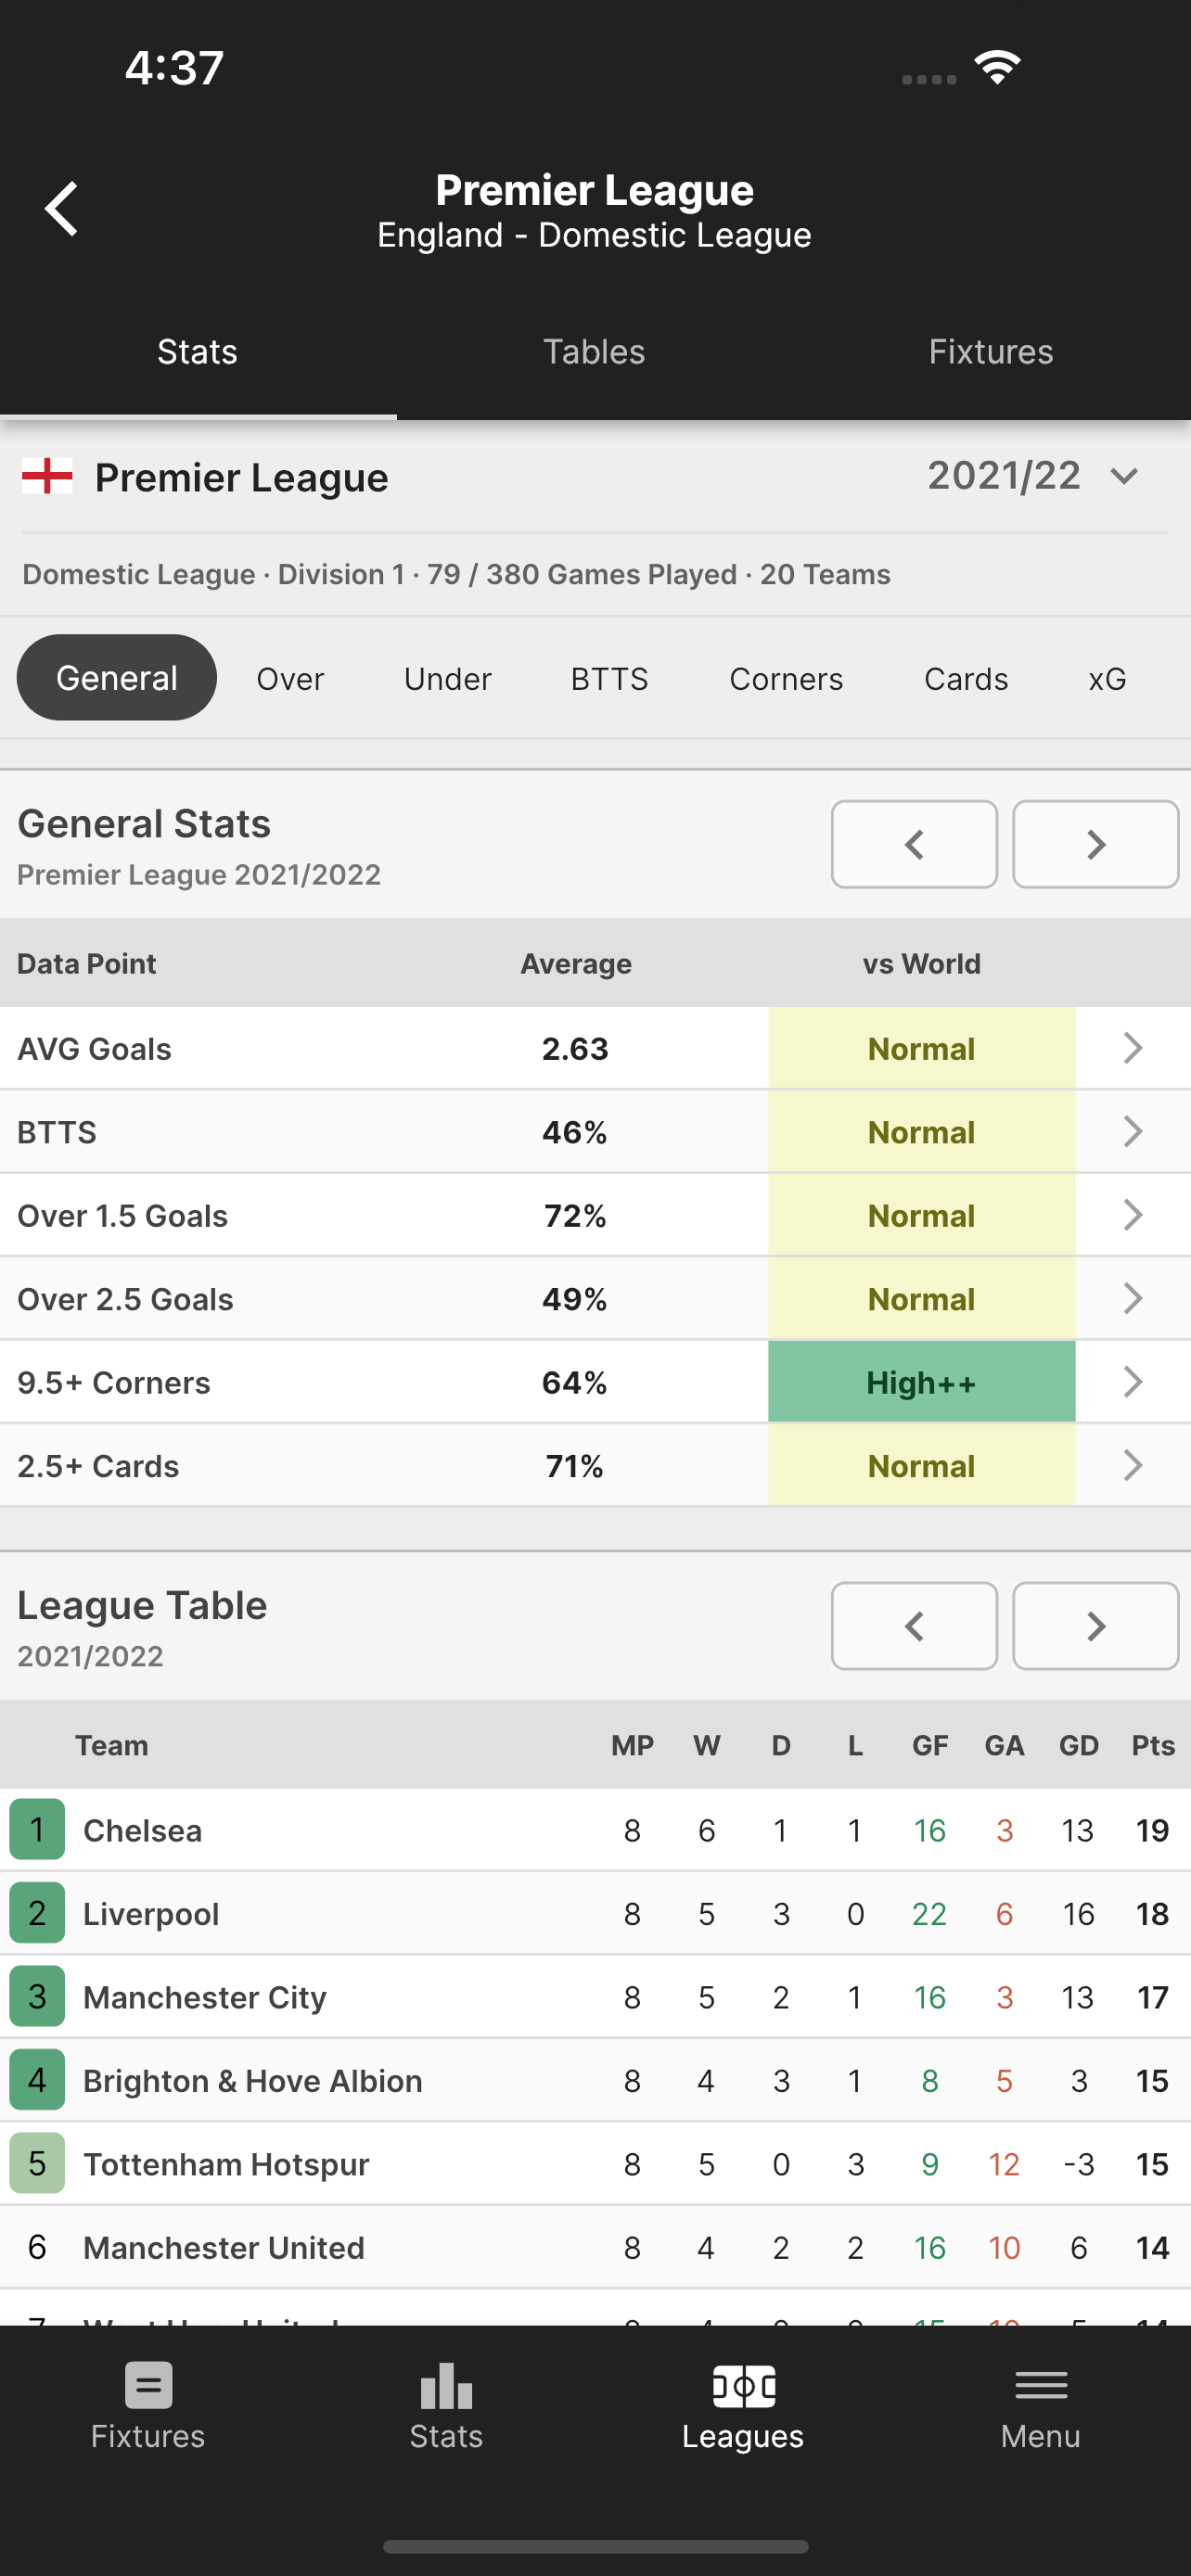Select the BTTS filter pill

(609, 679)
